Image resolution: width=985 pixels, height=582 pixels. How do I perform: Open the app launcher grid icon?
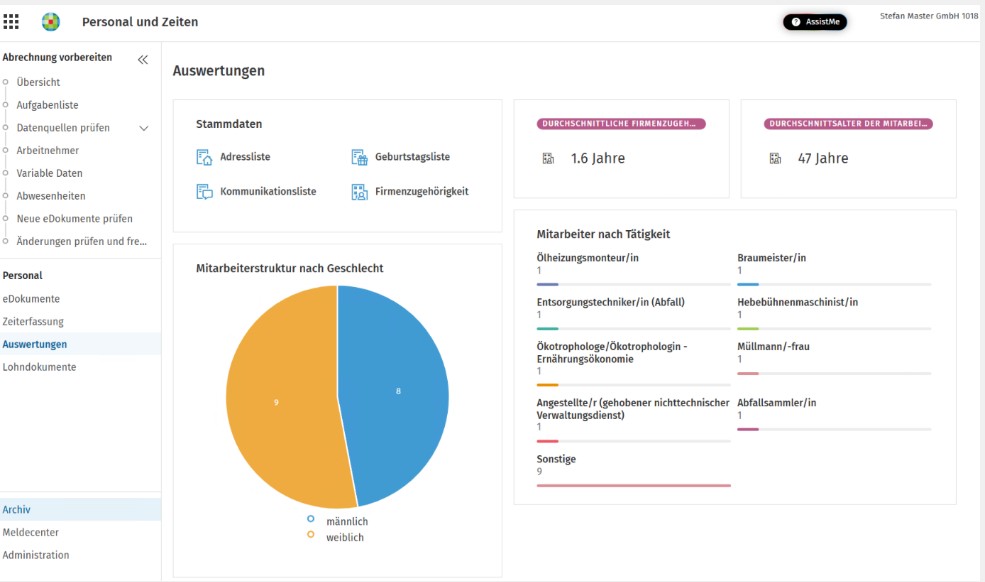11,22
